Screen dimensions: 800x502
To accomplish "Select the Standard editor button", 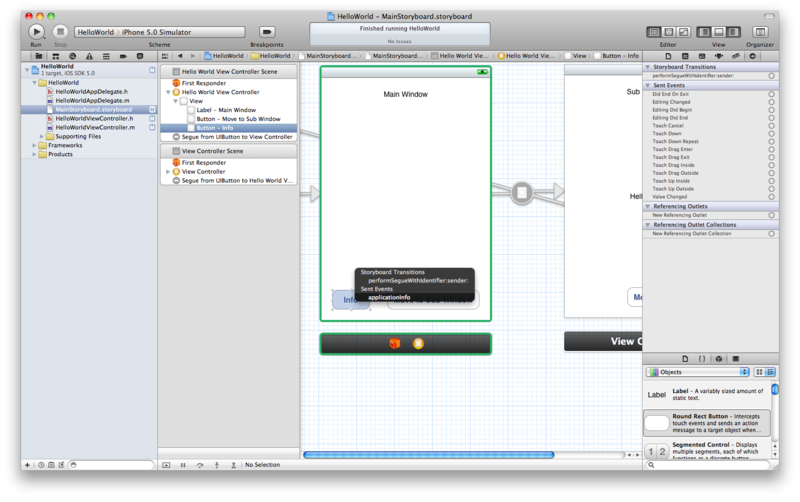I will tap(654, 32).
